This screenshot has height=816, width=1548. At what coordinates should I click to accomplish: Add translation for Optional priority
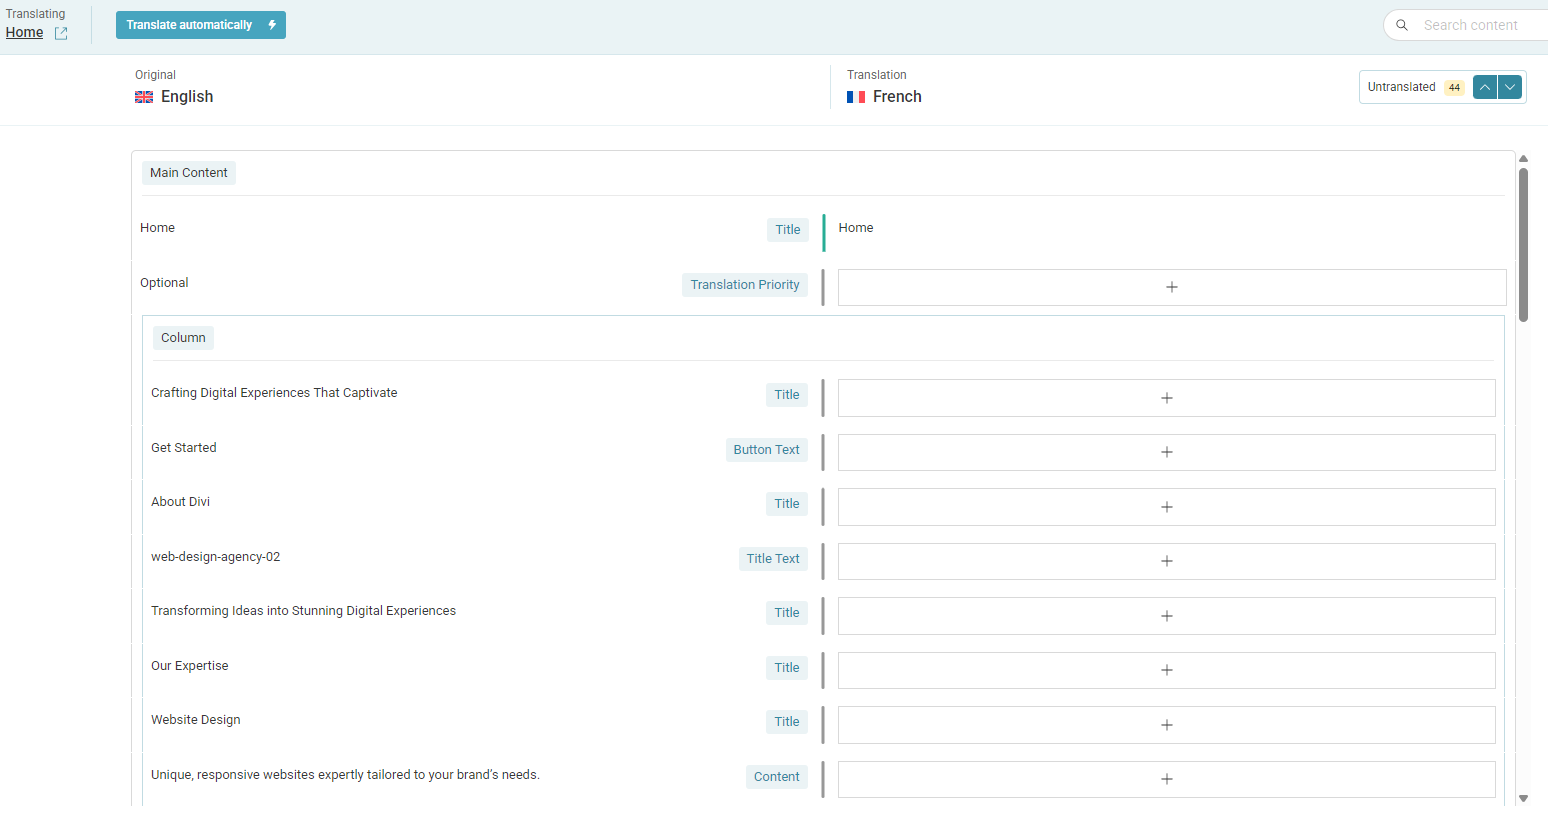coord(1171,288)
